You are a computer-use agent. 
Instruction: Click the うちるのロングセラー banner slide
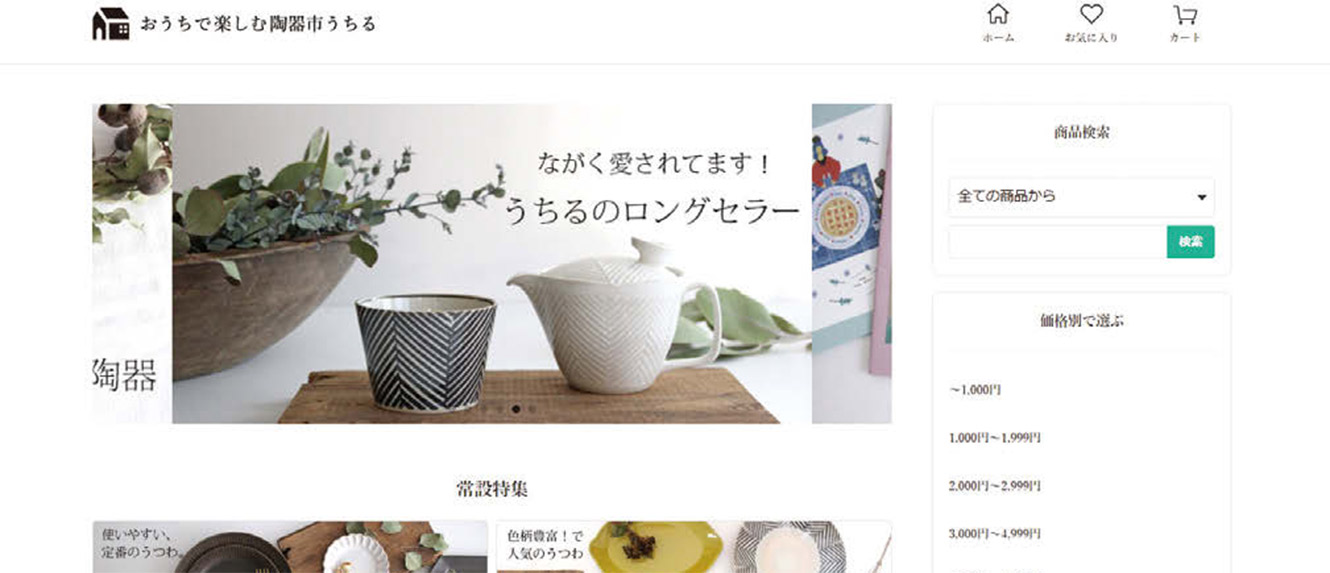click(492, 264)
